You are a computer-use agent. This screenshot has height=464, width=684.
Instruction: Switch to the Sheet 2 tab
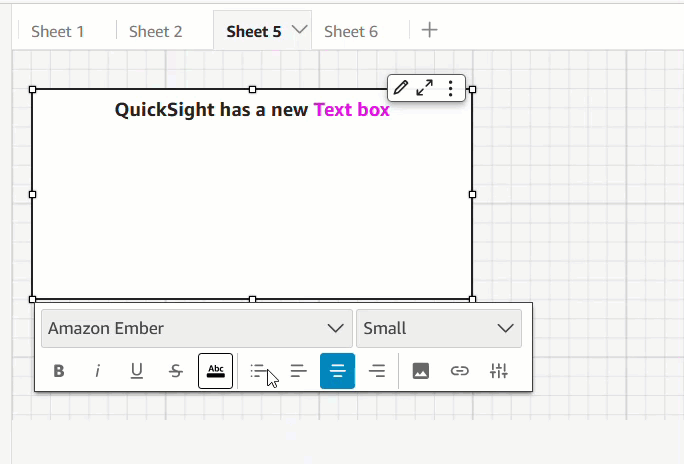coord(155,31)
